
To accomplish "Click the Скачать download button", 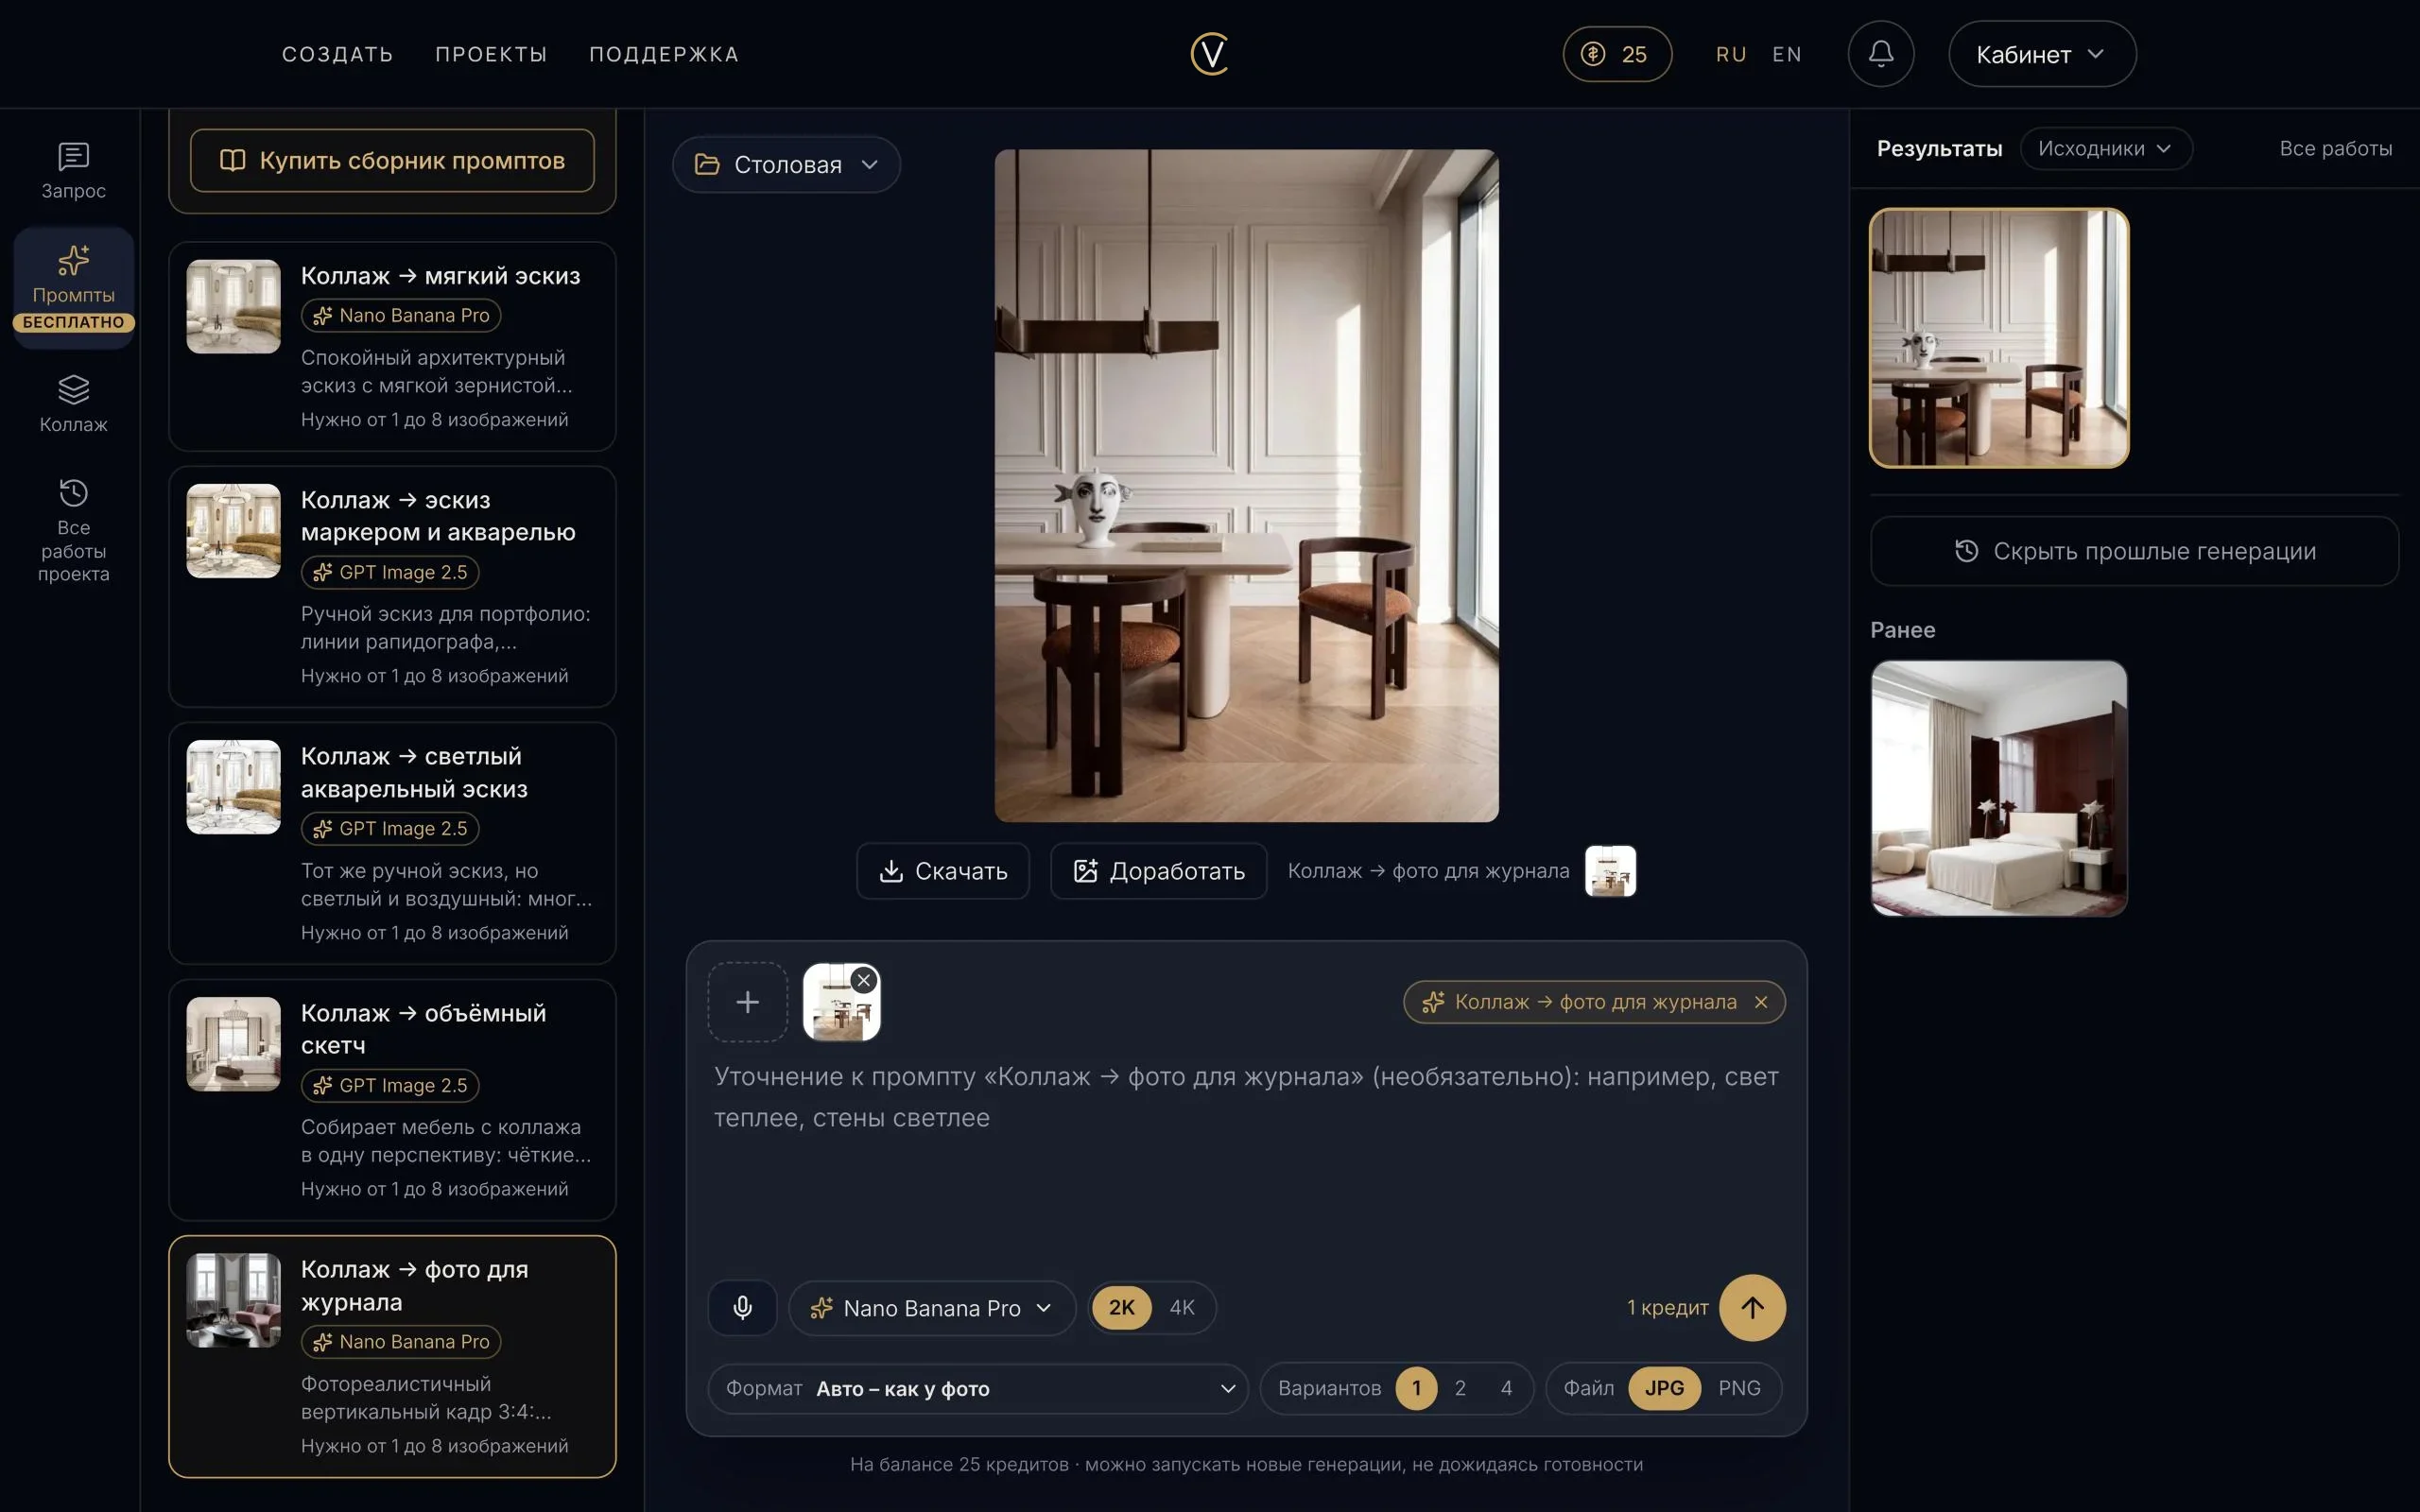I will [942, 871].
